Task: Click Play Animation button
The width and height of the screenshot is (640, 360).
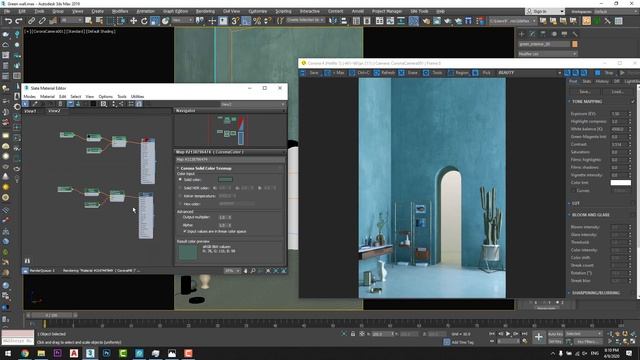Action: click(508, 334)
